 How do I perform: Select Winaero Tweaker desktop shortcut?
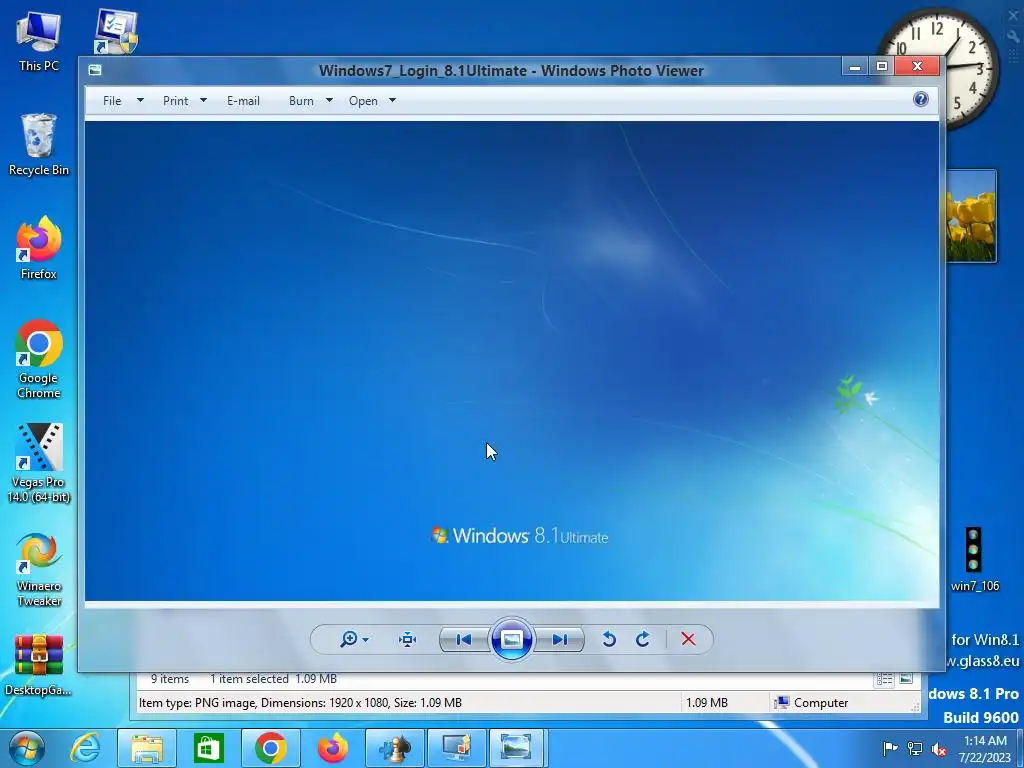pyautogui.click(x=39, y=568)
